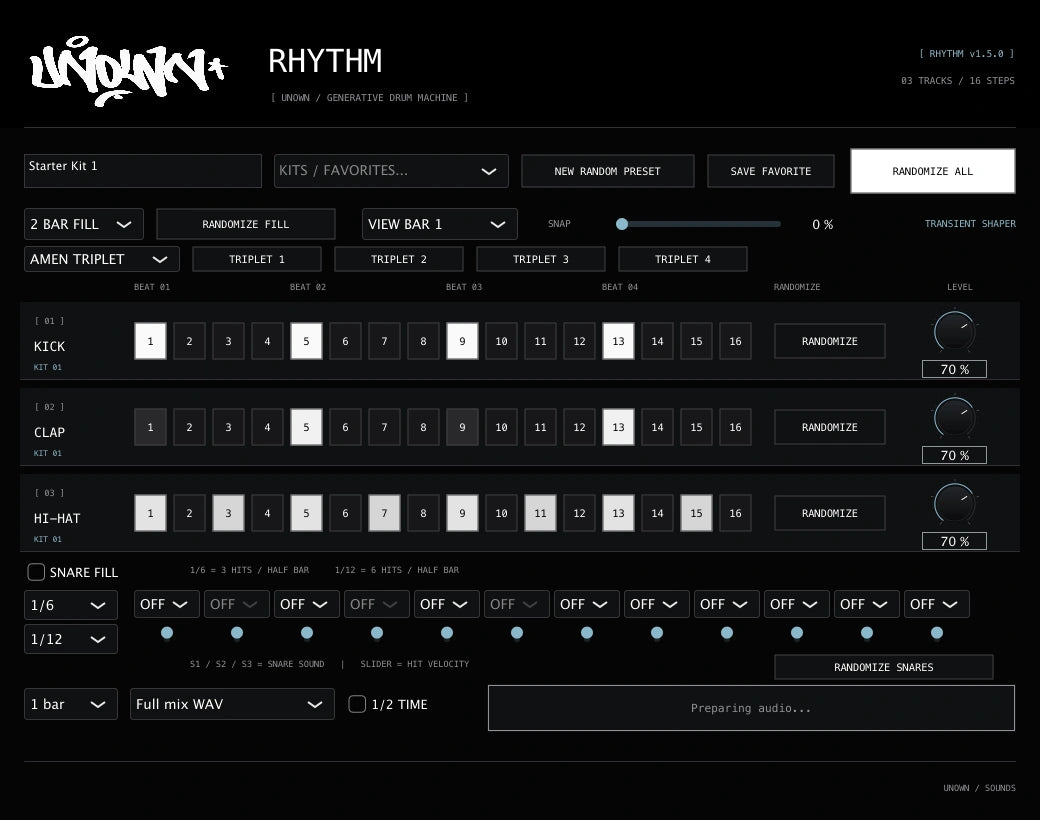Expand the Full mix WAV dropdown
The width and height of the screenshot is (1040, 820).
pos(232,704)
